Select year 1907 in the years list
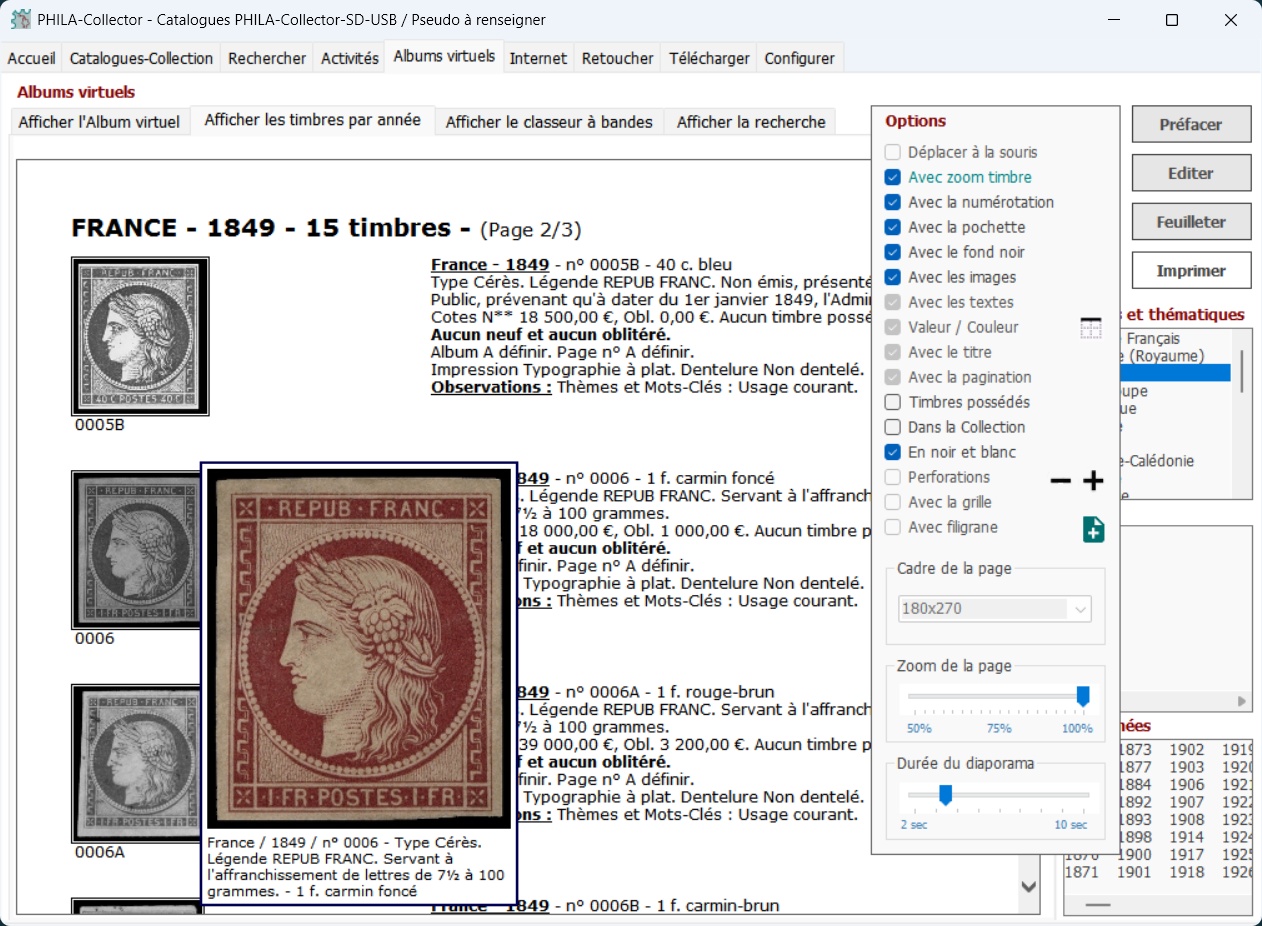The width and height of the screenshot is (1262, 926). point(1187,802)
